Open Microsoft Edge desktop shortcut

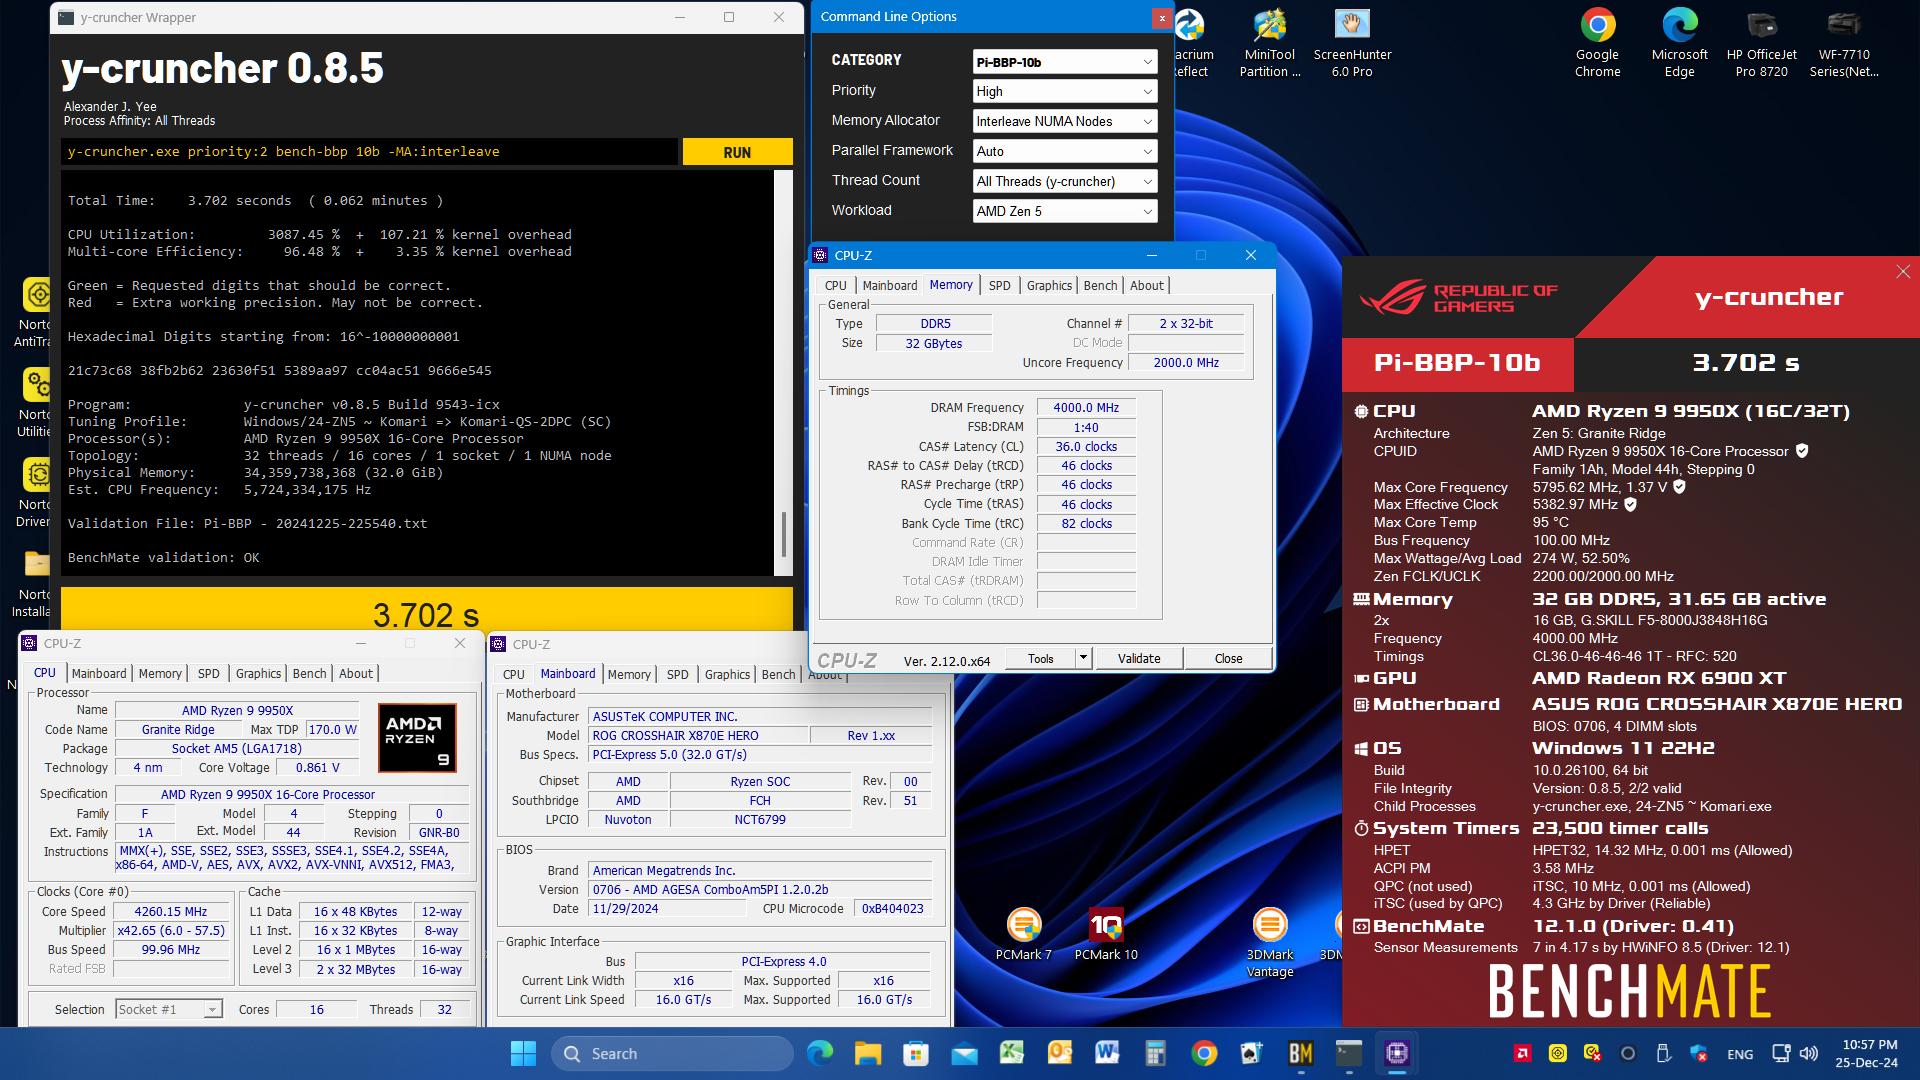click(1679, 42)
